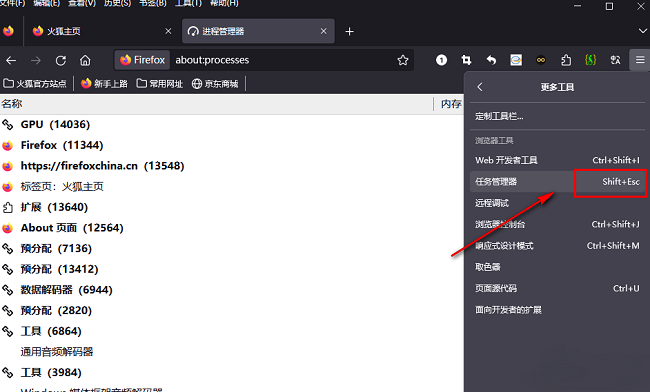This screenshot has width=650, height=392.
Task: Open the 新手上路 bookmark
Action: [104, 84]
